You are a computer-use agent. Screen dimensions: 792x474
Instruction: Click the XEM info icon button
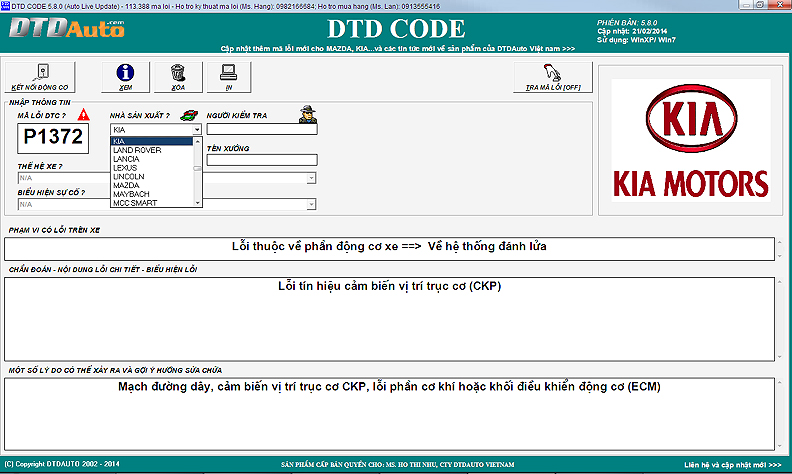pyautogui.click(x=125, y=77)
